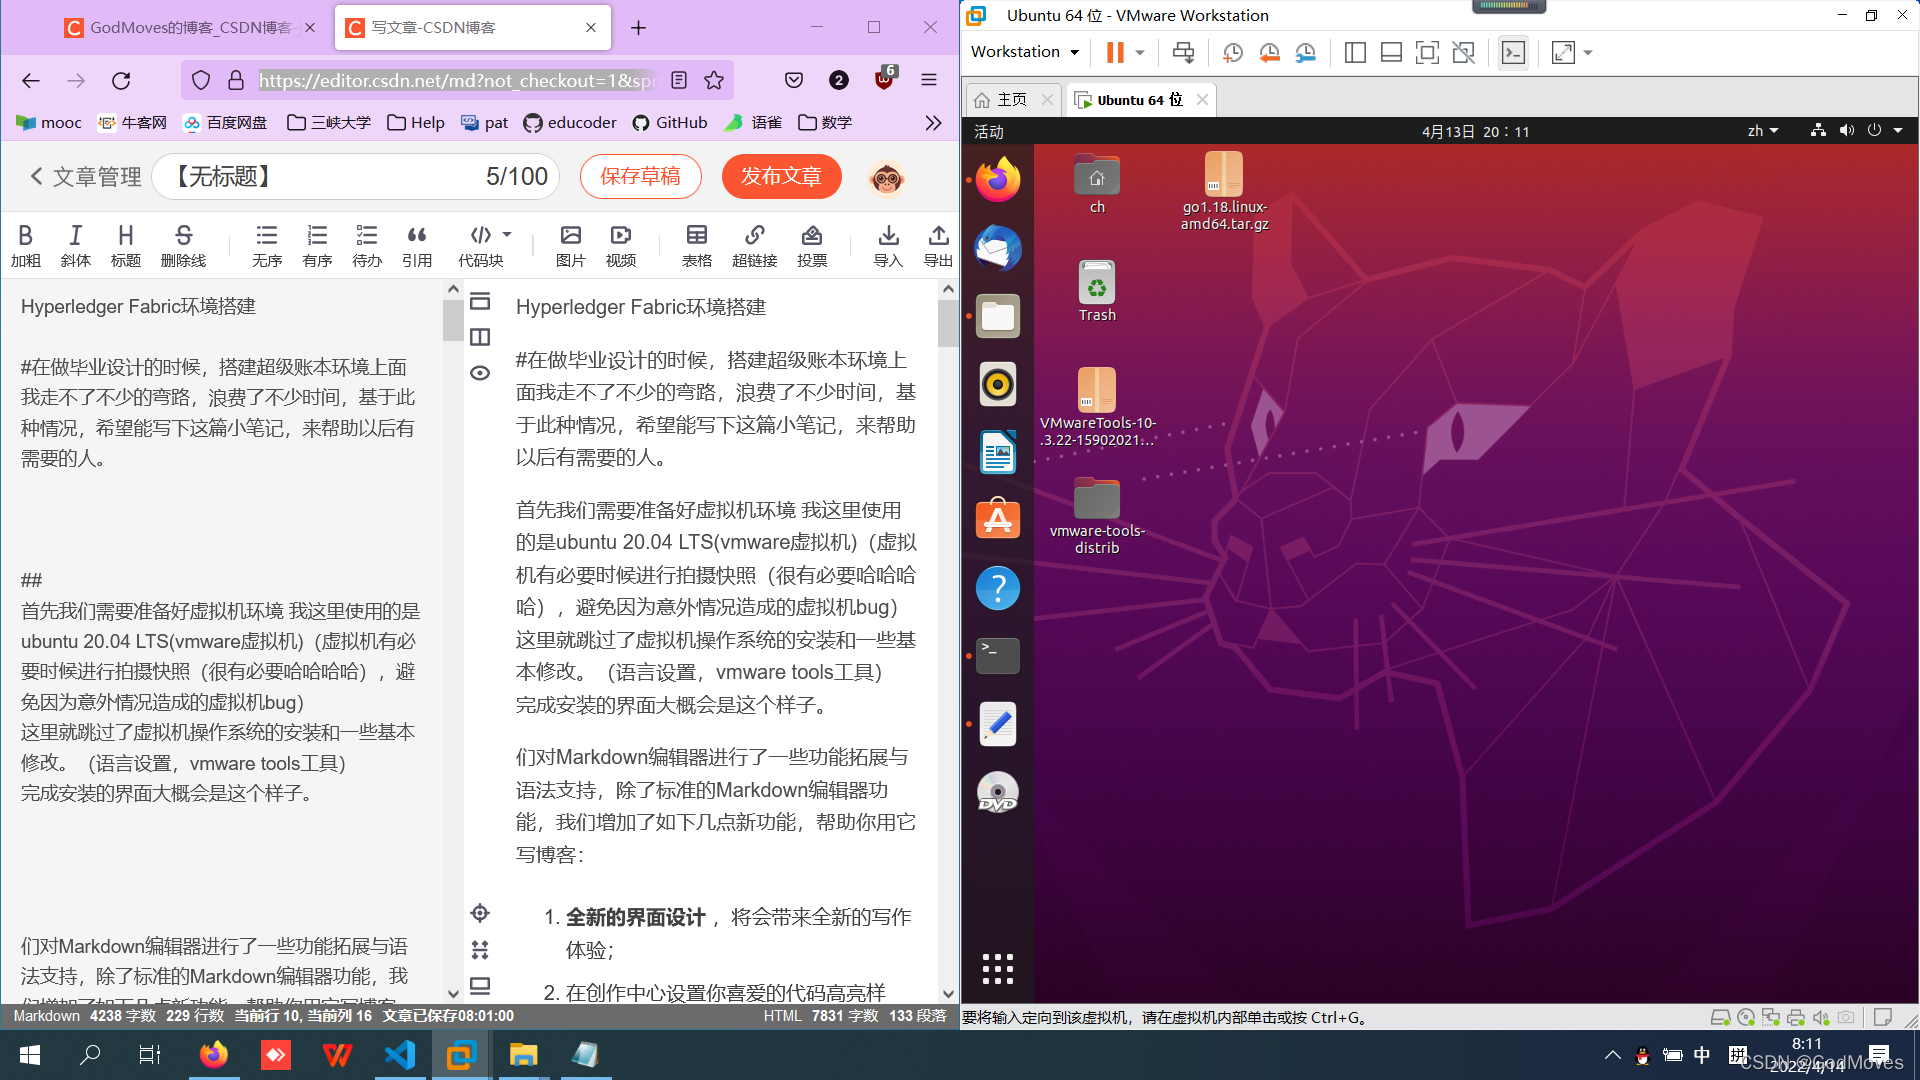
Task: Open snapshot manager in VMware toolbar
Action: click(1305, 52)
